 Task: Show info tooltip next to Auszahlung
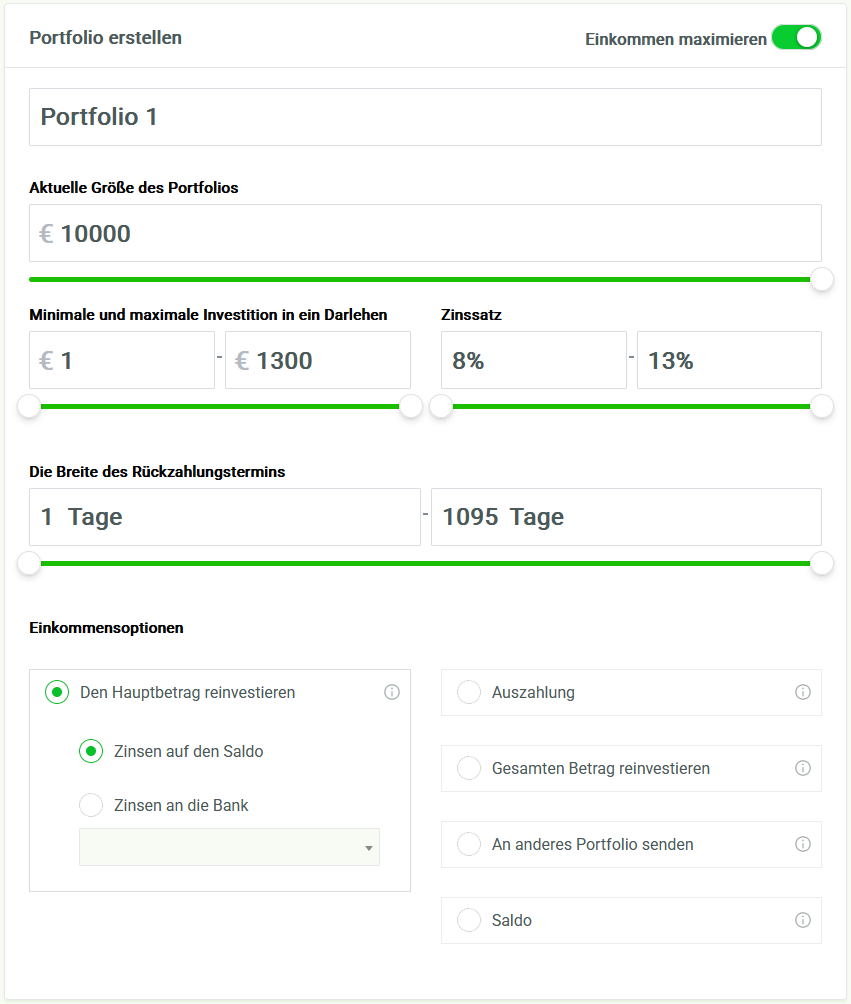[x=803, y=692]
